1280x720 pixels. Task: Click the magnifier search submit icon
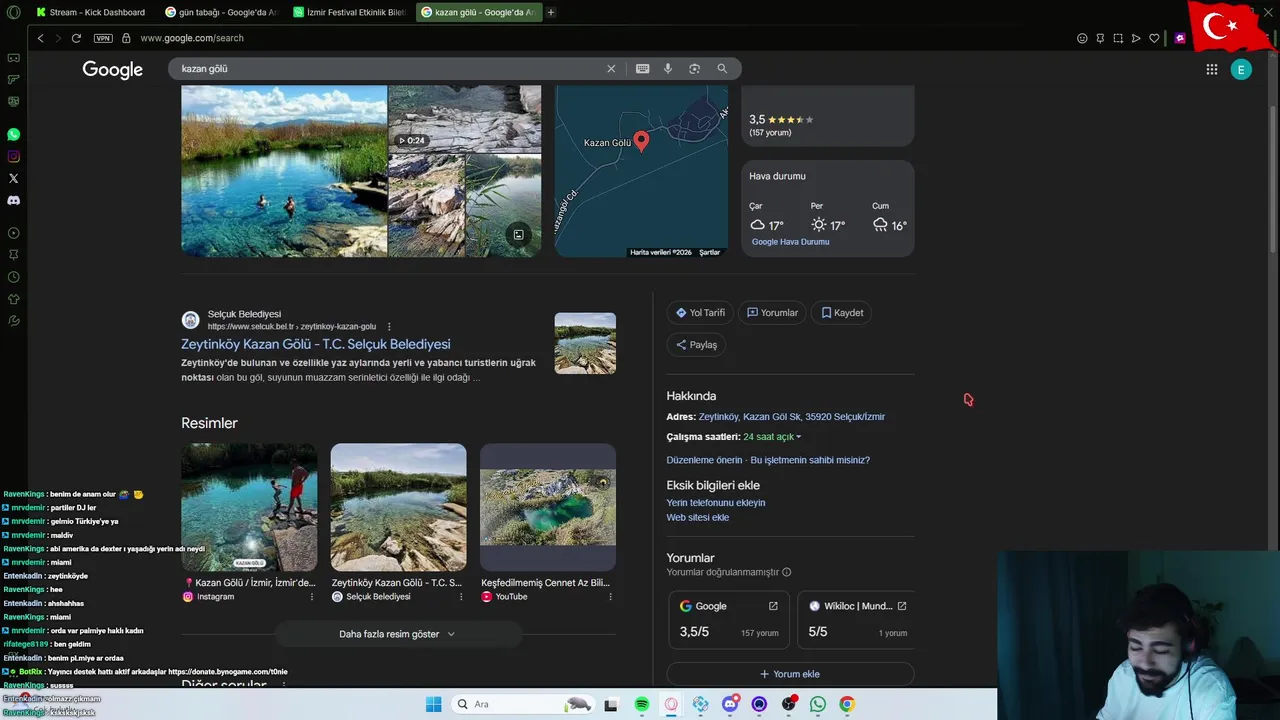(x=722, y=69)
